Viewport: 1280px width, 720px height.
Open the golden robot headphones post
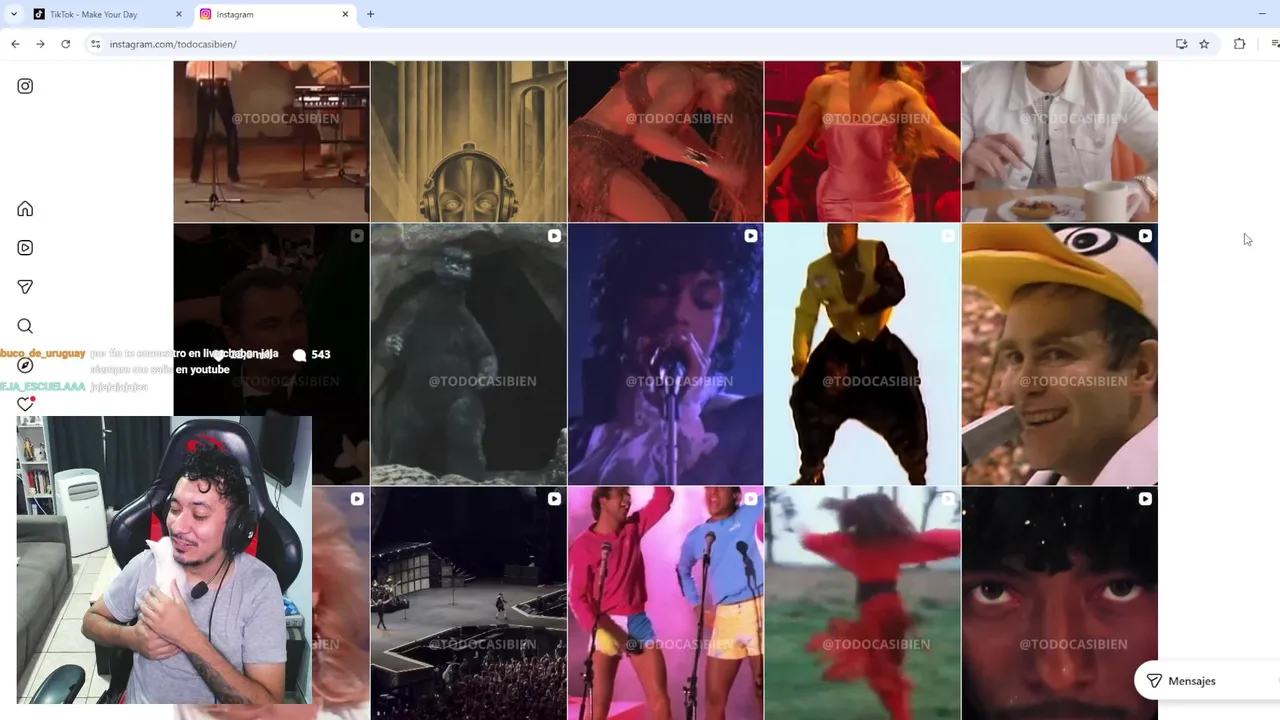tap(468, 141)
